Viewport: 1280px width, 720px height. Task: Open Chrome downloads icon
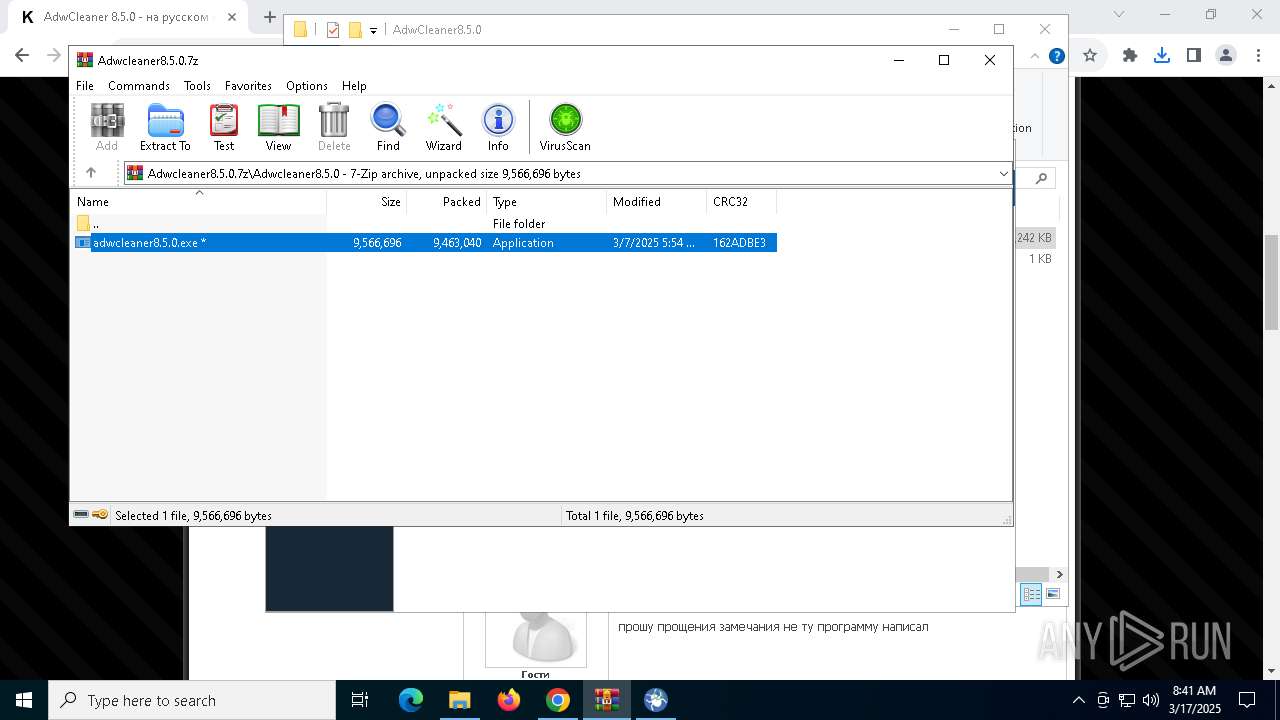[x=1162, y=56]
